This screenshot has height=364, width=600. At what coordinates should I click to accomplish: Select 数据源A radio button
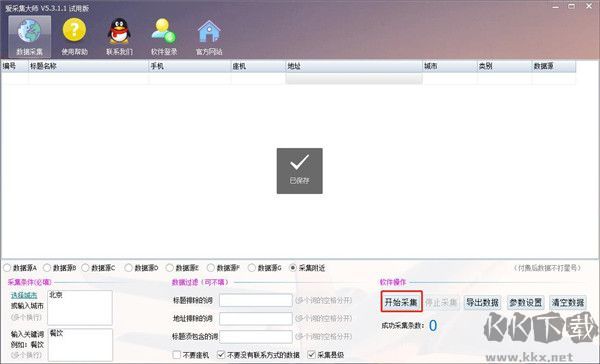coord(7,268)
